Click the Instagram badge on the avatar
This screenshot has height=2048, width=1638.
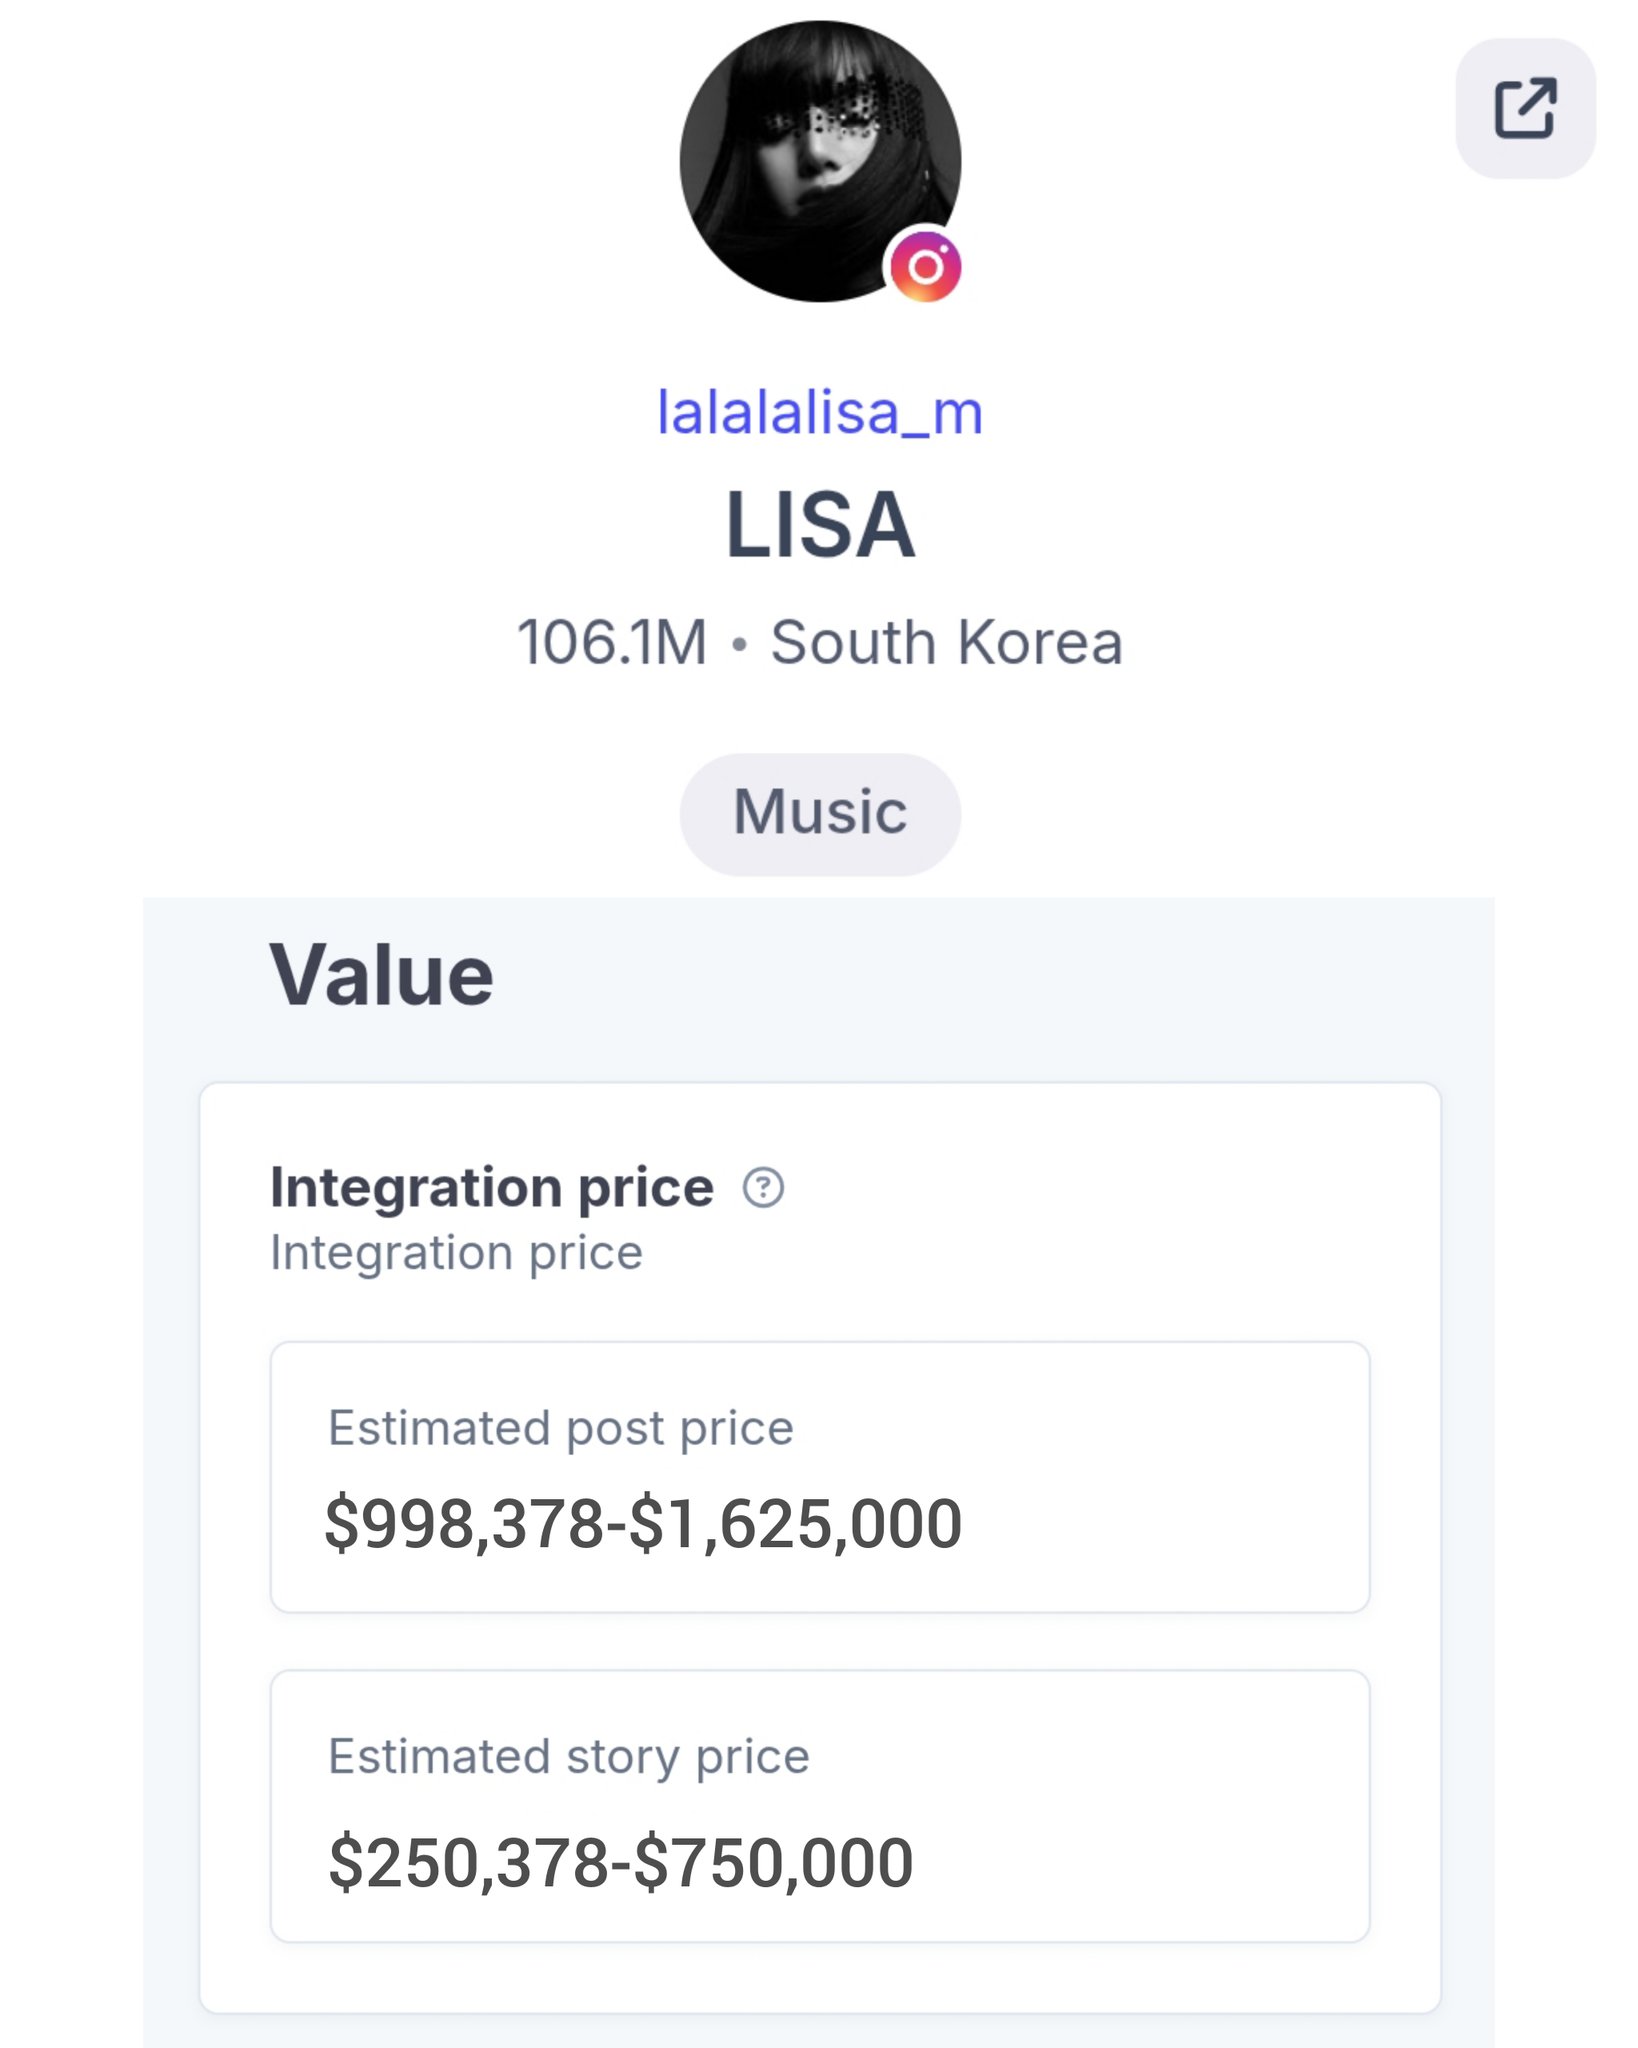coord(926,266)
